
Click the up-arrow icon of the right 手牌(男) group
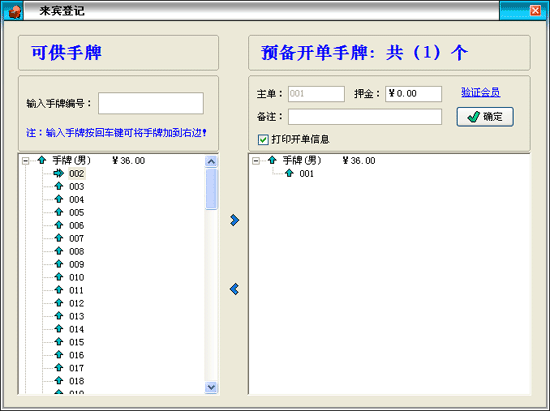click(x=272, y=160)
